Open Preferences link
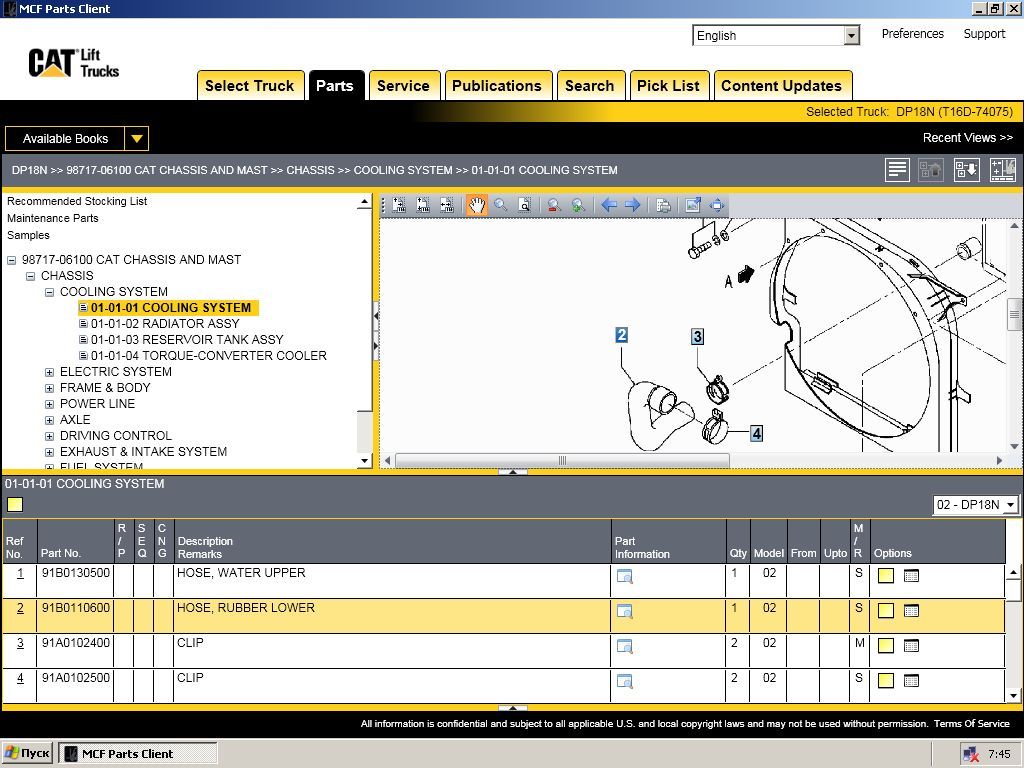1024x768 pixels. (x=912, y=34)
